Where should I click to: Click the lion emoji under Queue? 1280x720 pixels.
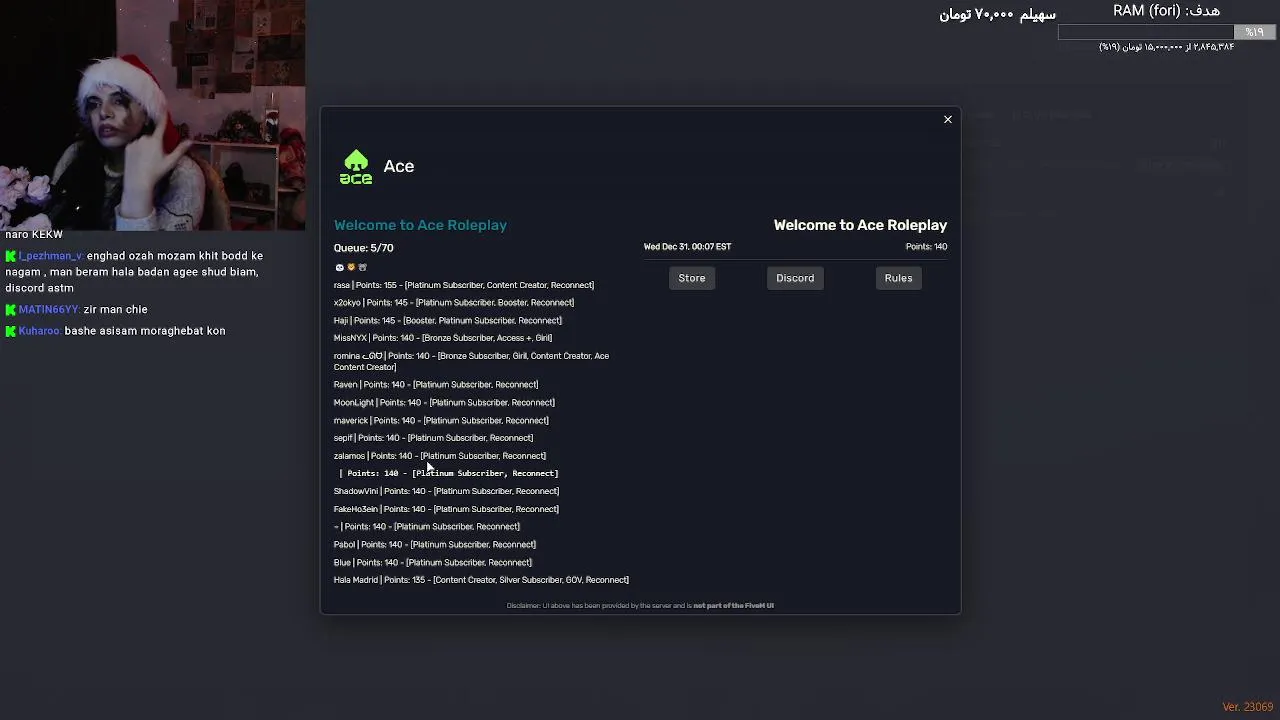click(351, 267)
